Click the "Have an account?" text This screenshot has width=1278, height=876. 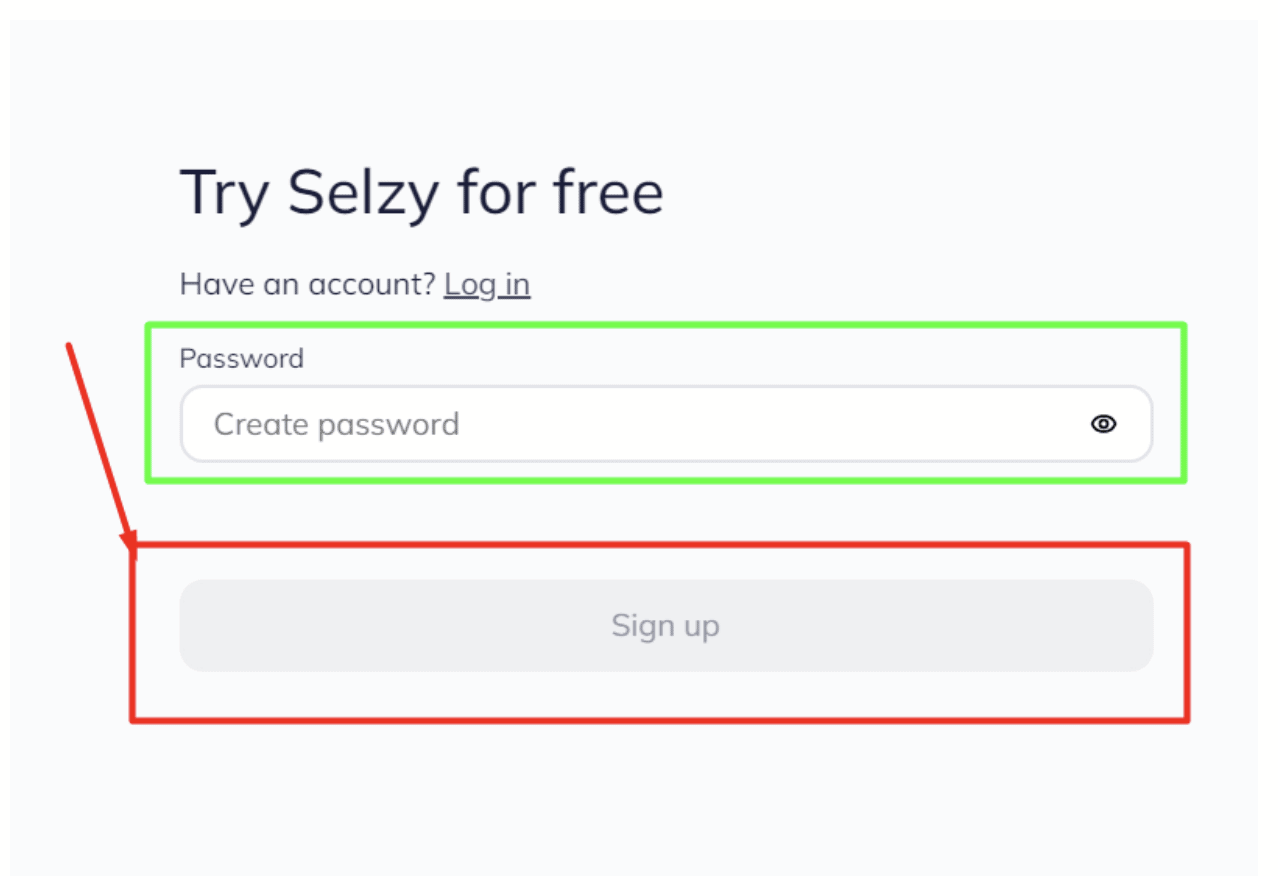[x=308, y=285]
